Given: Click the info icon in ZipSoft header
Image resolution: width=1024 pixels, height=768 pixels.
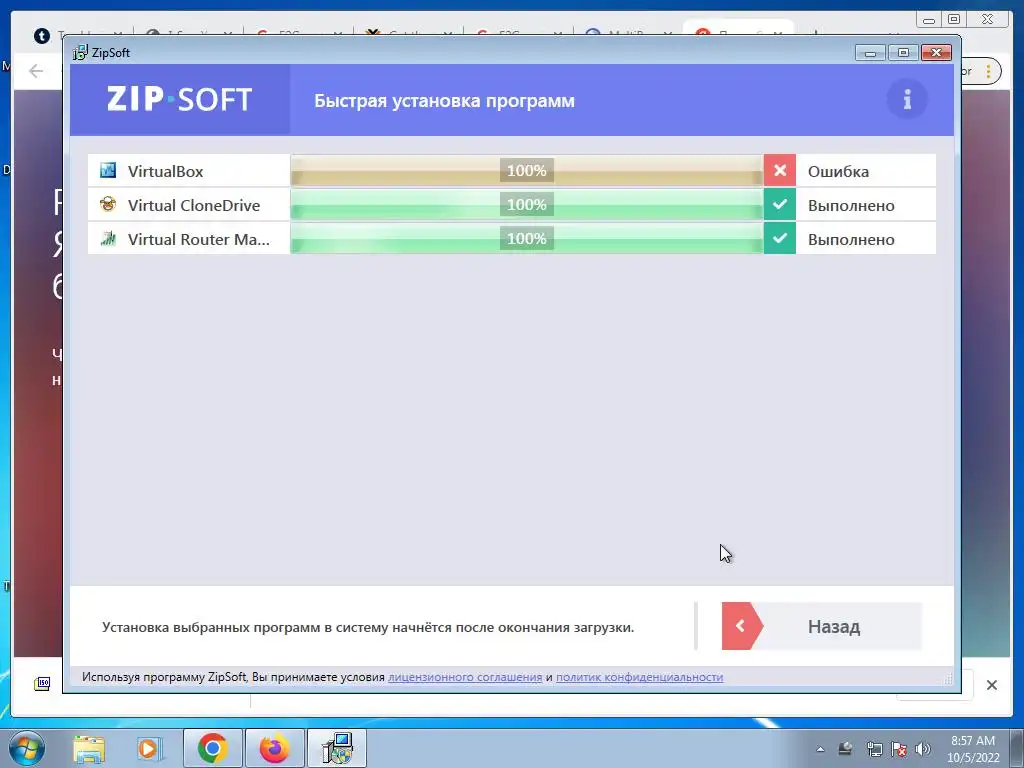Looking at the screenshot, I should click(906, 100).
